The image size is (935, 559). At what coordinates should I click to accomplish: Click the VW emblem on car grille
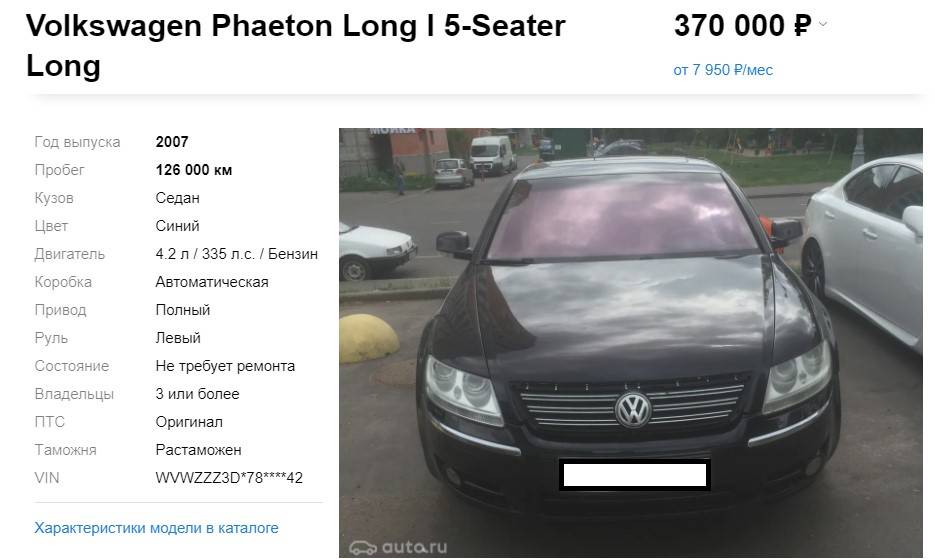pos(633,409)
